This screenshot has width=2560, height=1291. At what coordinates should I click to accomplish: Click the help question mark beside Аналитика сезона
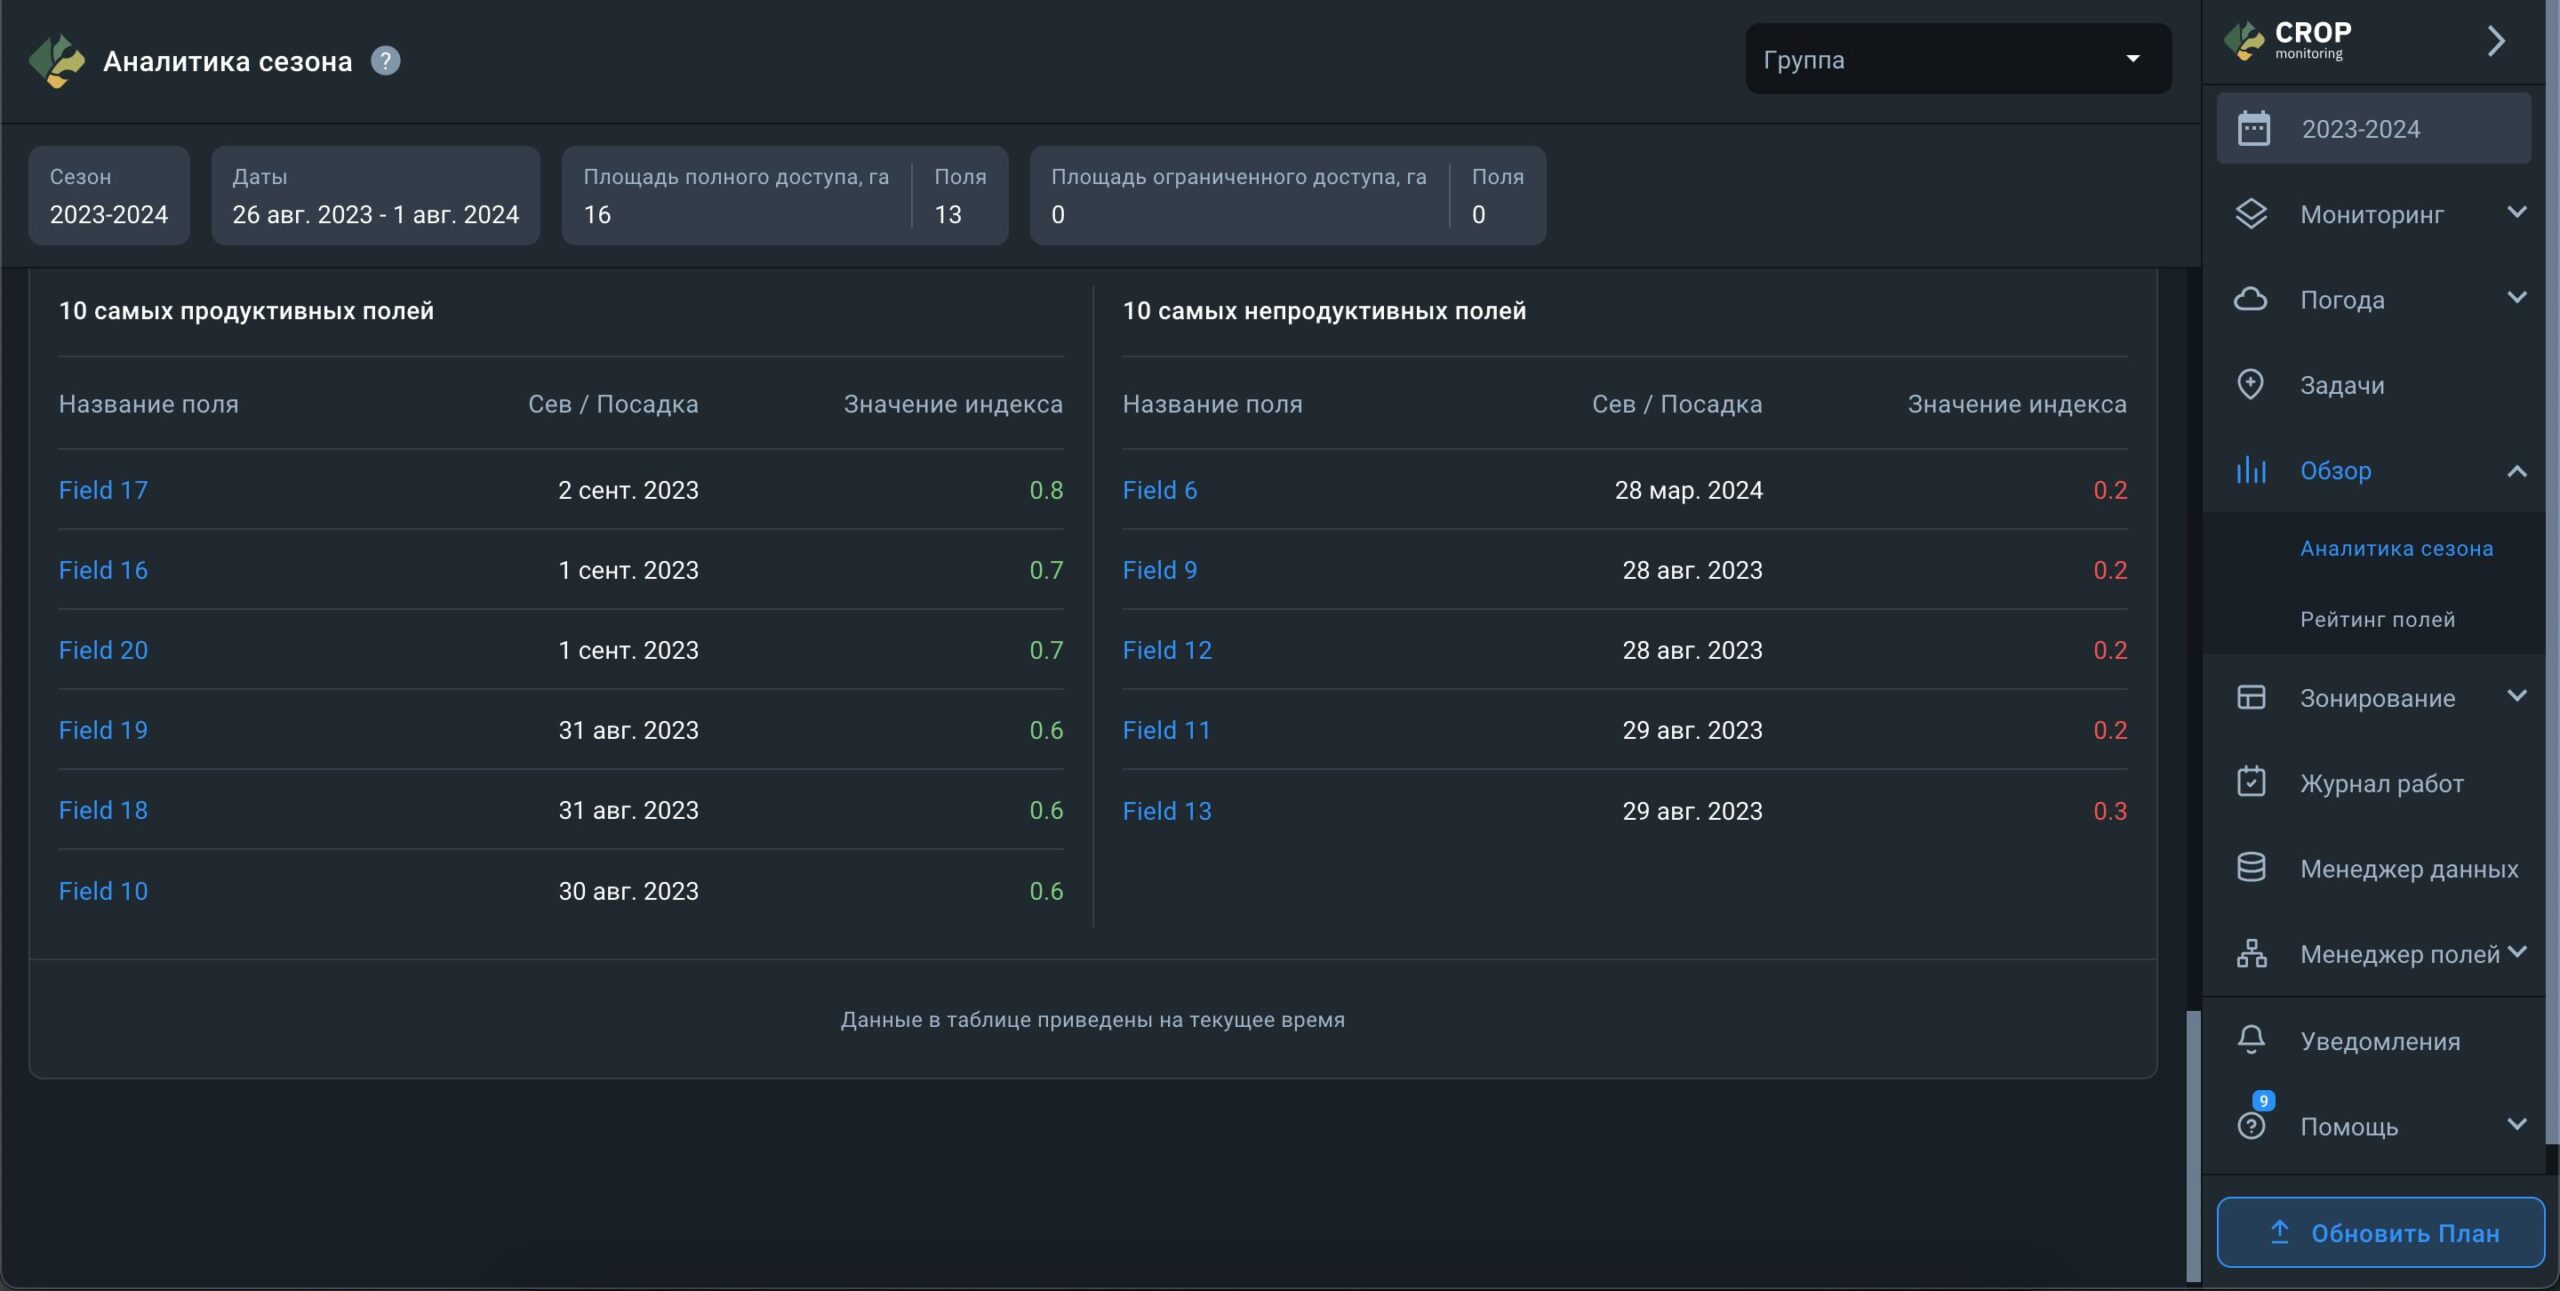[x=385, y=61]
